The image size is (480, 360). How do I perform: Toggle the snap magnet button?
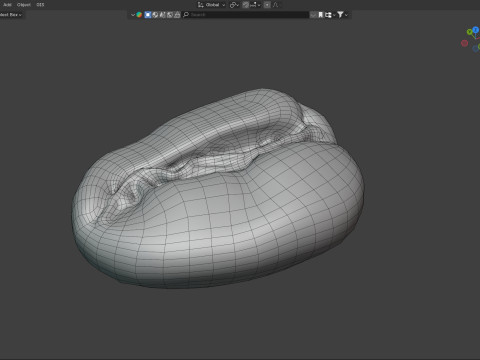click(246, 5)
